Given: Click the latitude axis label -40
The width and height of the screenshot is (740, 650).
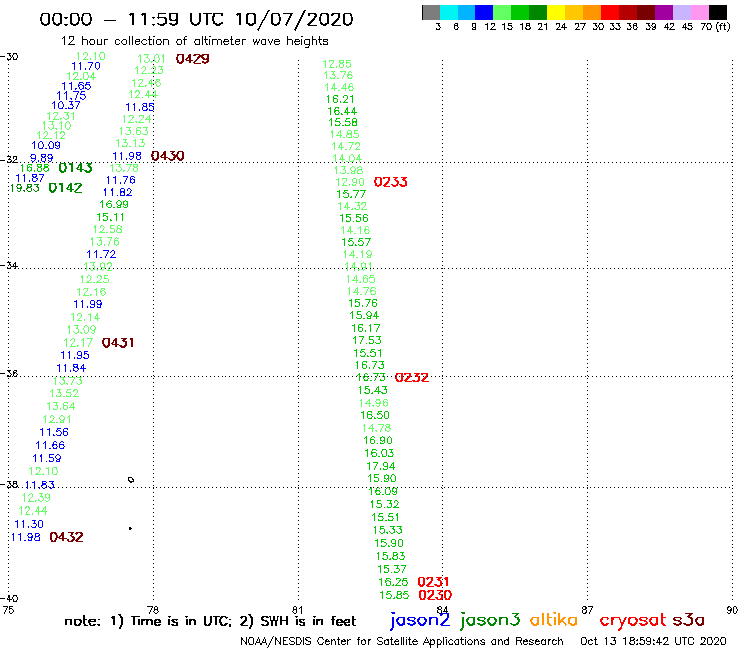Looking at the screenshot, I should point(9,599).
